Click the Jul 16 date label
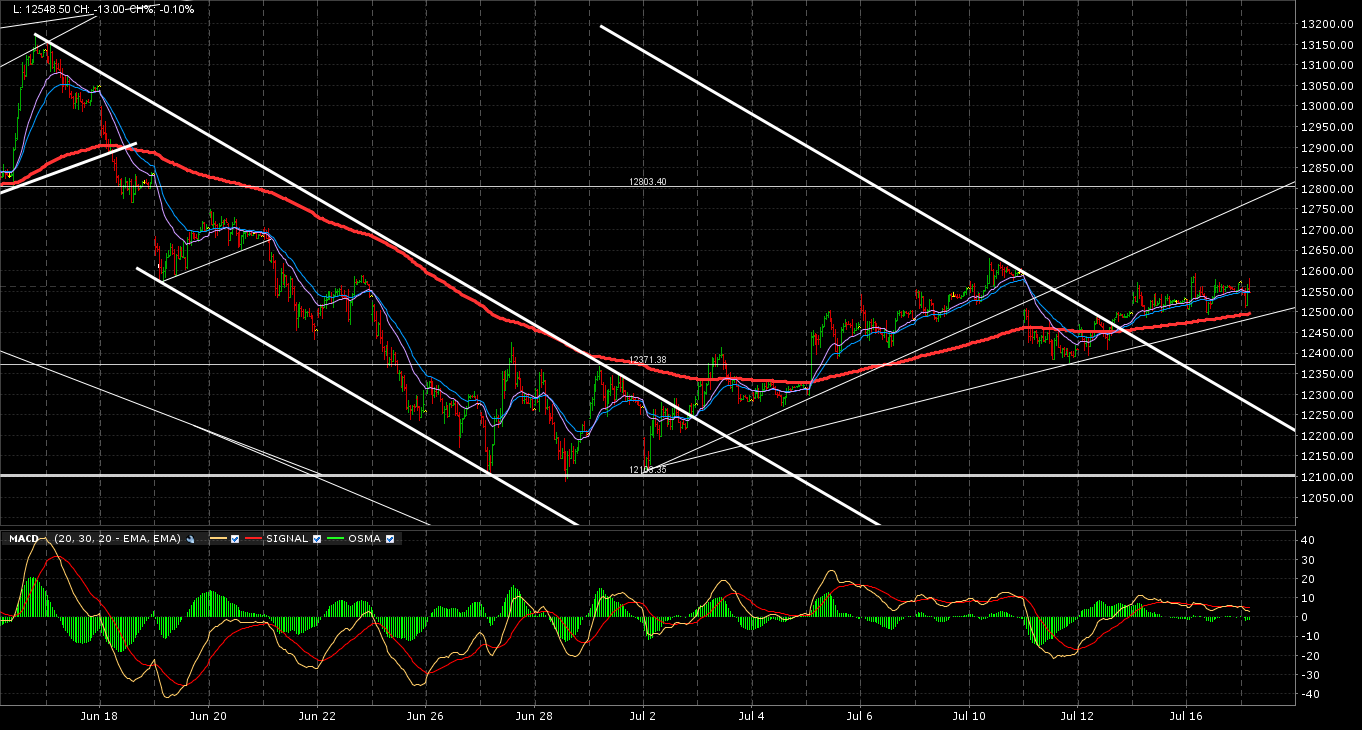Viewport: 1362px width, 730px height. click(x=1186, y=716)
